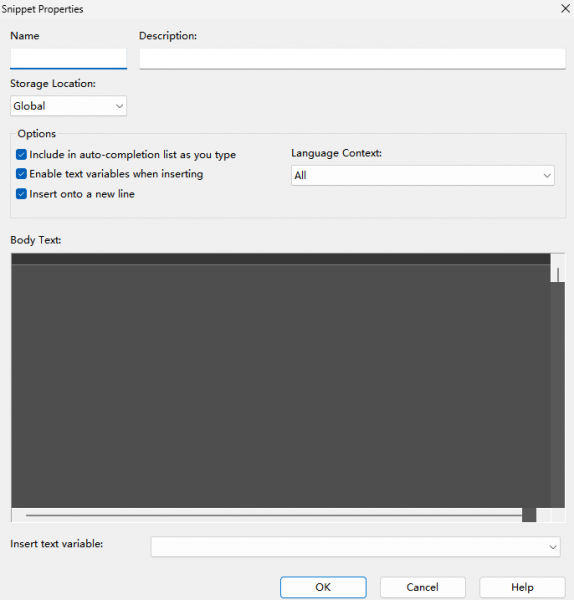Close the Snippet Properties dialog
This screenshot has width=574, height=600.
565,8
